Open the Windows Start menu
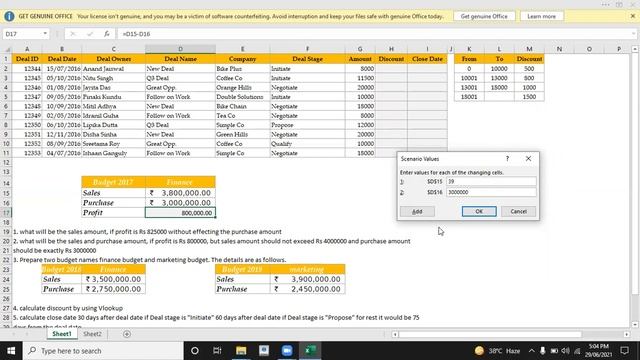This screenshot has width=640, height=360. tap(11, 351)
